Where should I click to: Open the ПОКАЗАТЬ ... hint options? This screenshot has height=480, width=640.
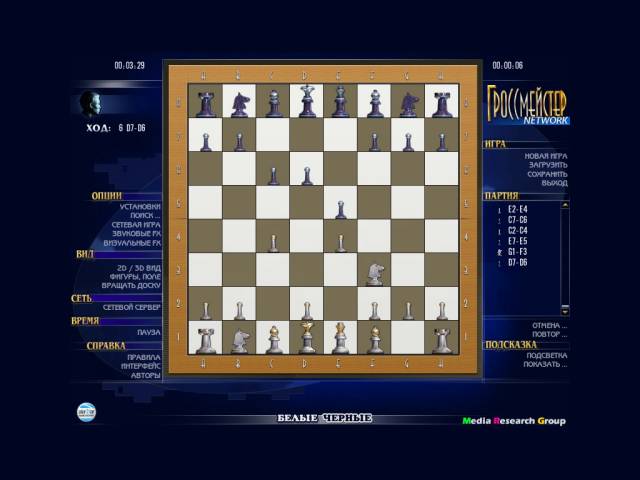(x=546, y=364)
